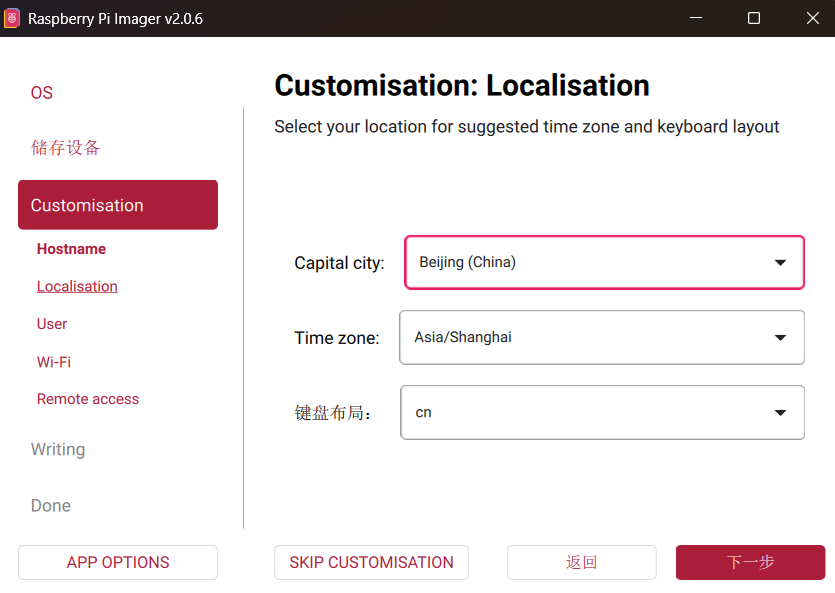Expand the 键盘布局 keyboard layout dropdown arrow
This screenshot has height=593, width=835.
tap(780, 413)
